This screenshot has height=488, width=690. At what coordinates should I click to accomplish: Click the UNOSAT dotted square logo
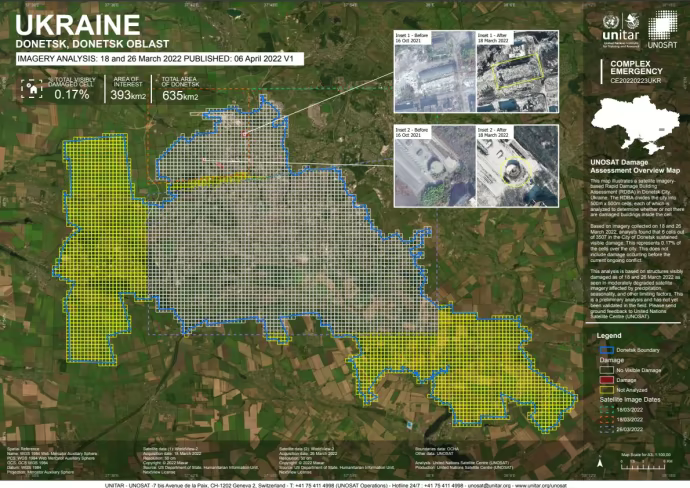coord(663,26)
